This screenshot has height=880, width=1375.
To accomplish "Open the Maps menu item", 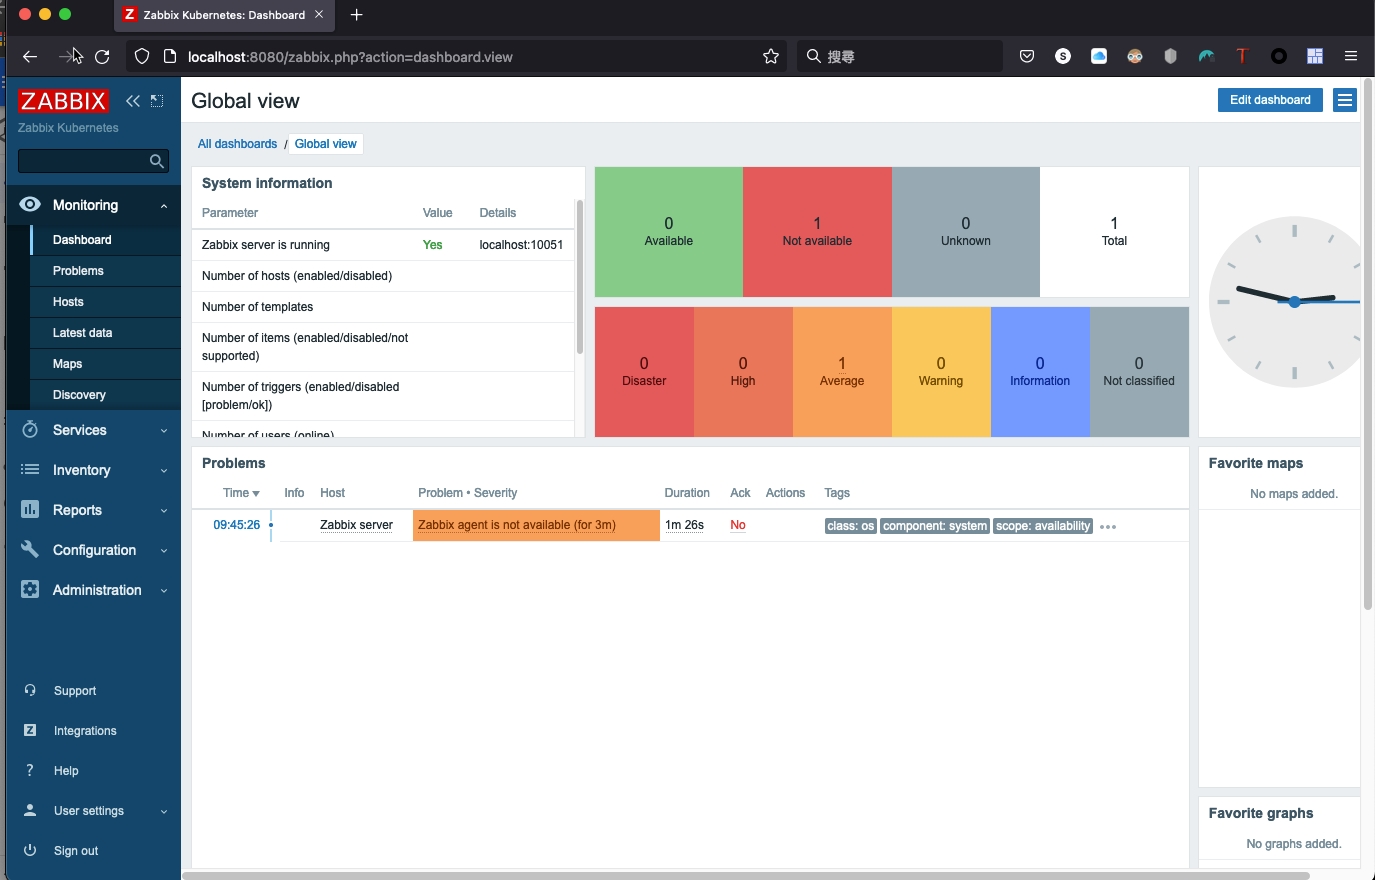I will [x=105, y=364].
